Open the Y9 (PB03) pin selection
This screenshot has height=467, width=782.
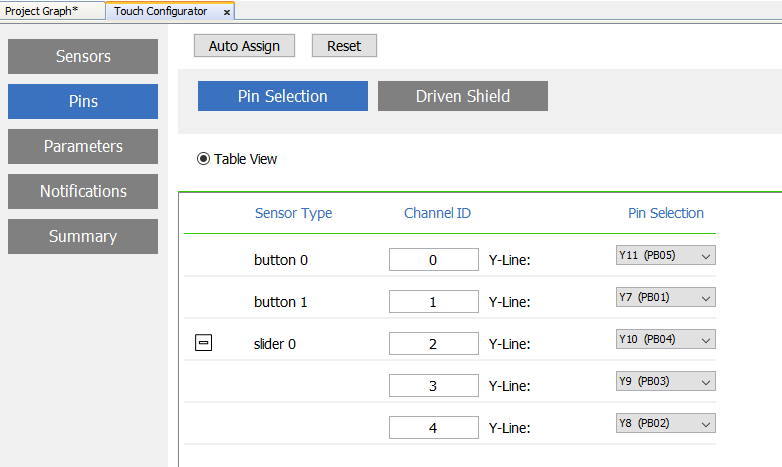[x=665, y=382]
